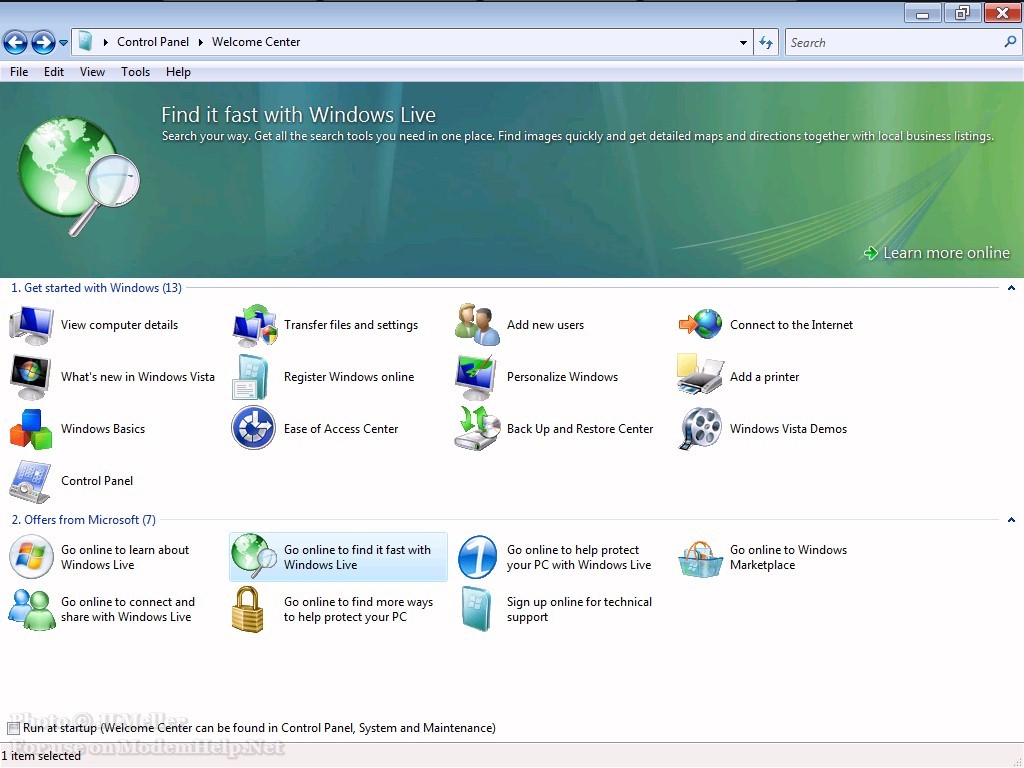Click the large globe banner image

(78, 176)
